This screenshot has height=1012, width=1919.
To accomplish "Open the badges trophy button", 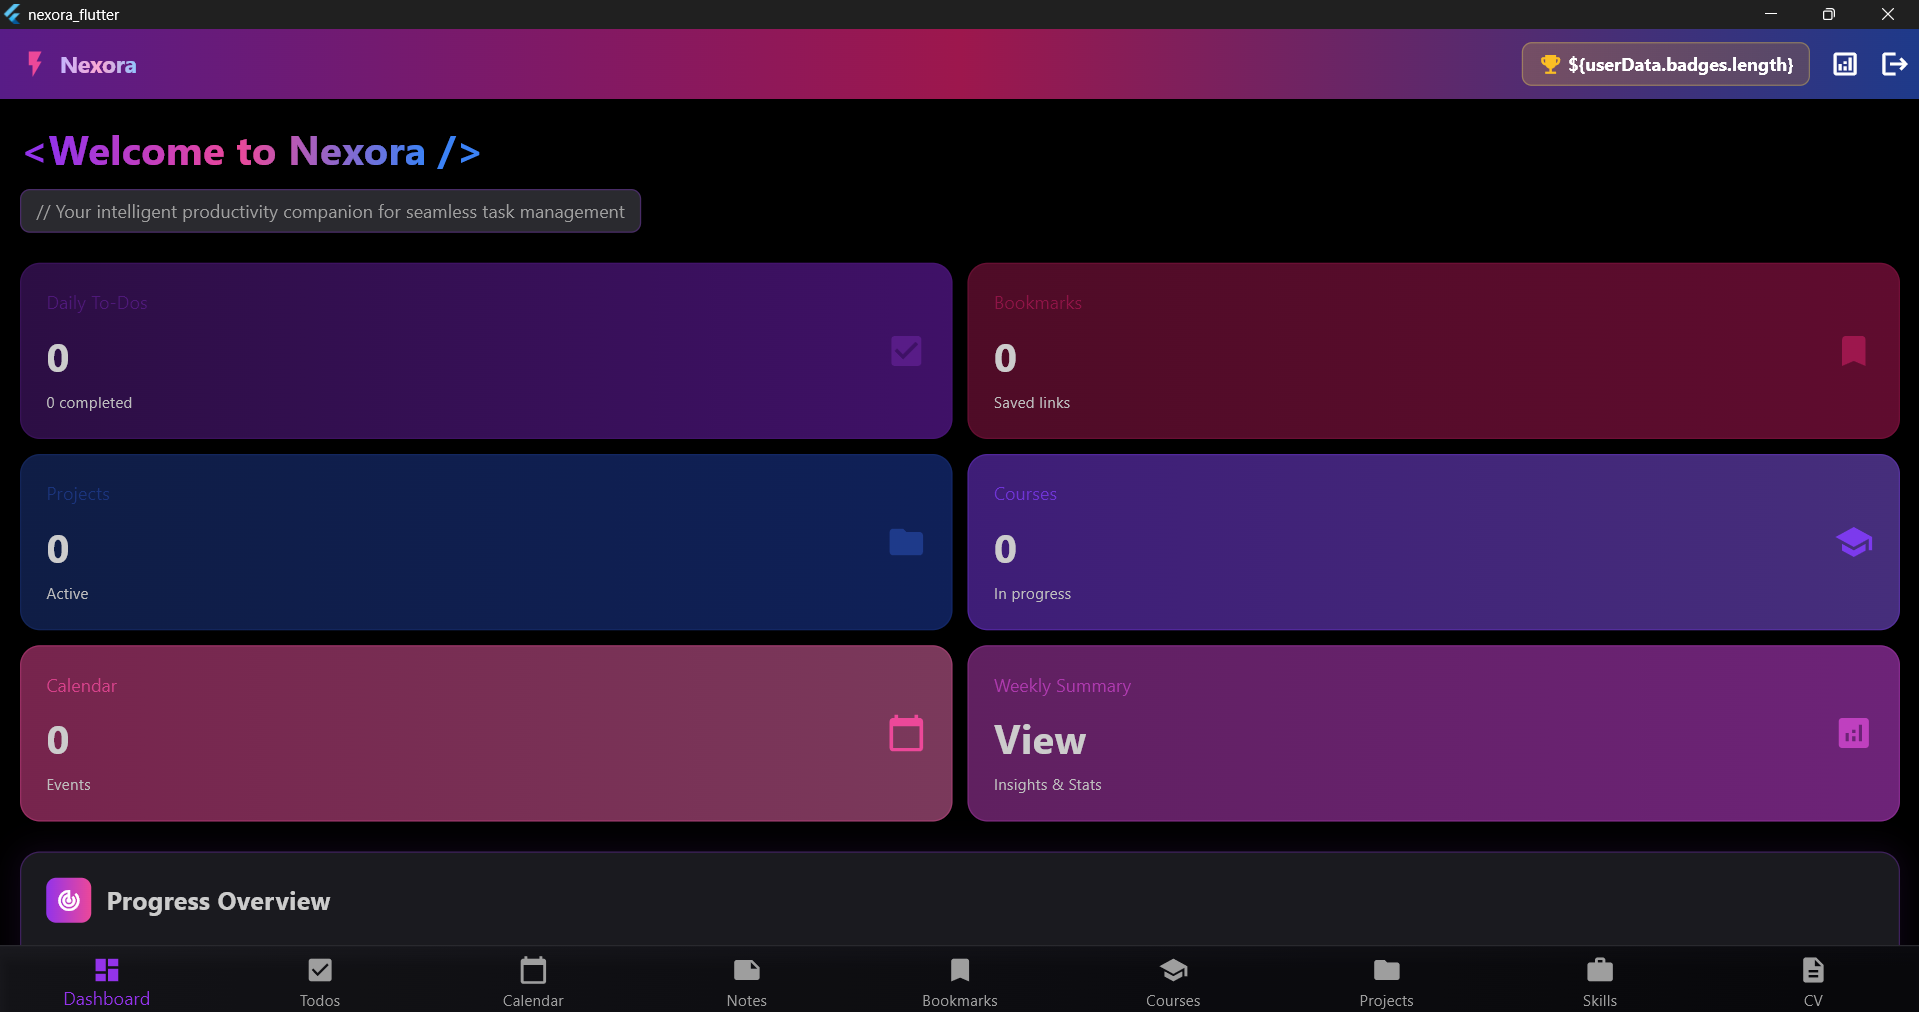I will click(x=1665, y=64).
